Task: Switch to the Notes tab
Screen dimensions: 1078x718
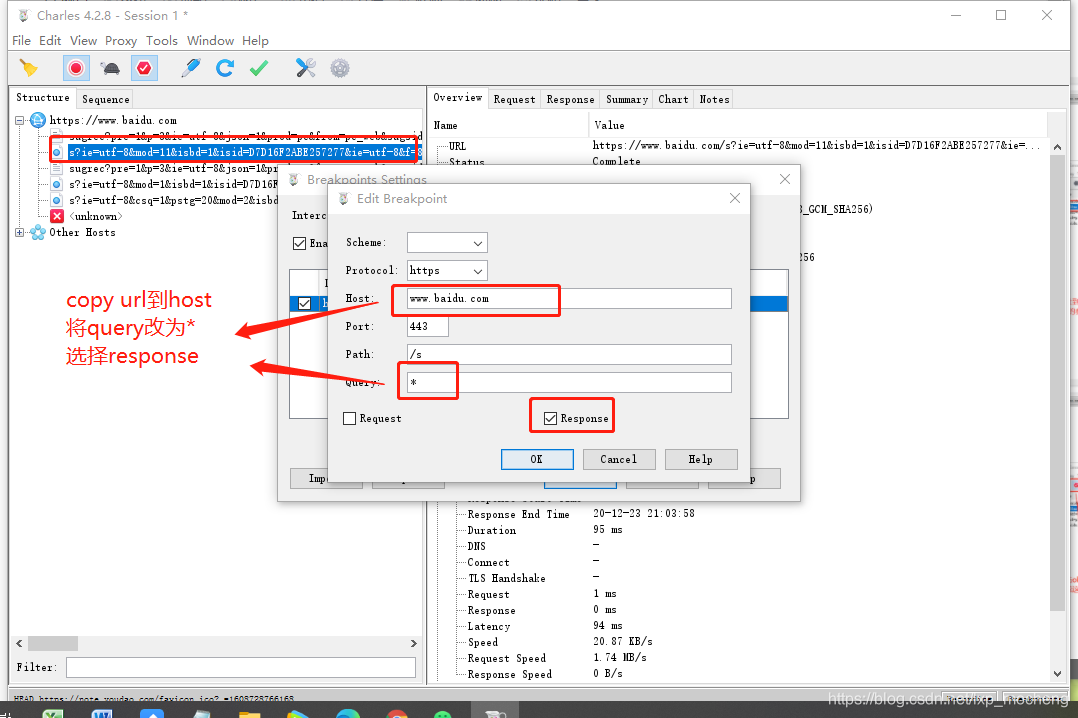Action: coord(714,99)
